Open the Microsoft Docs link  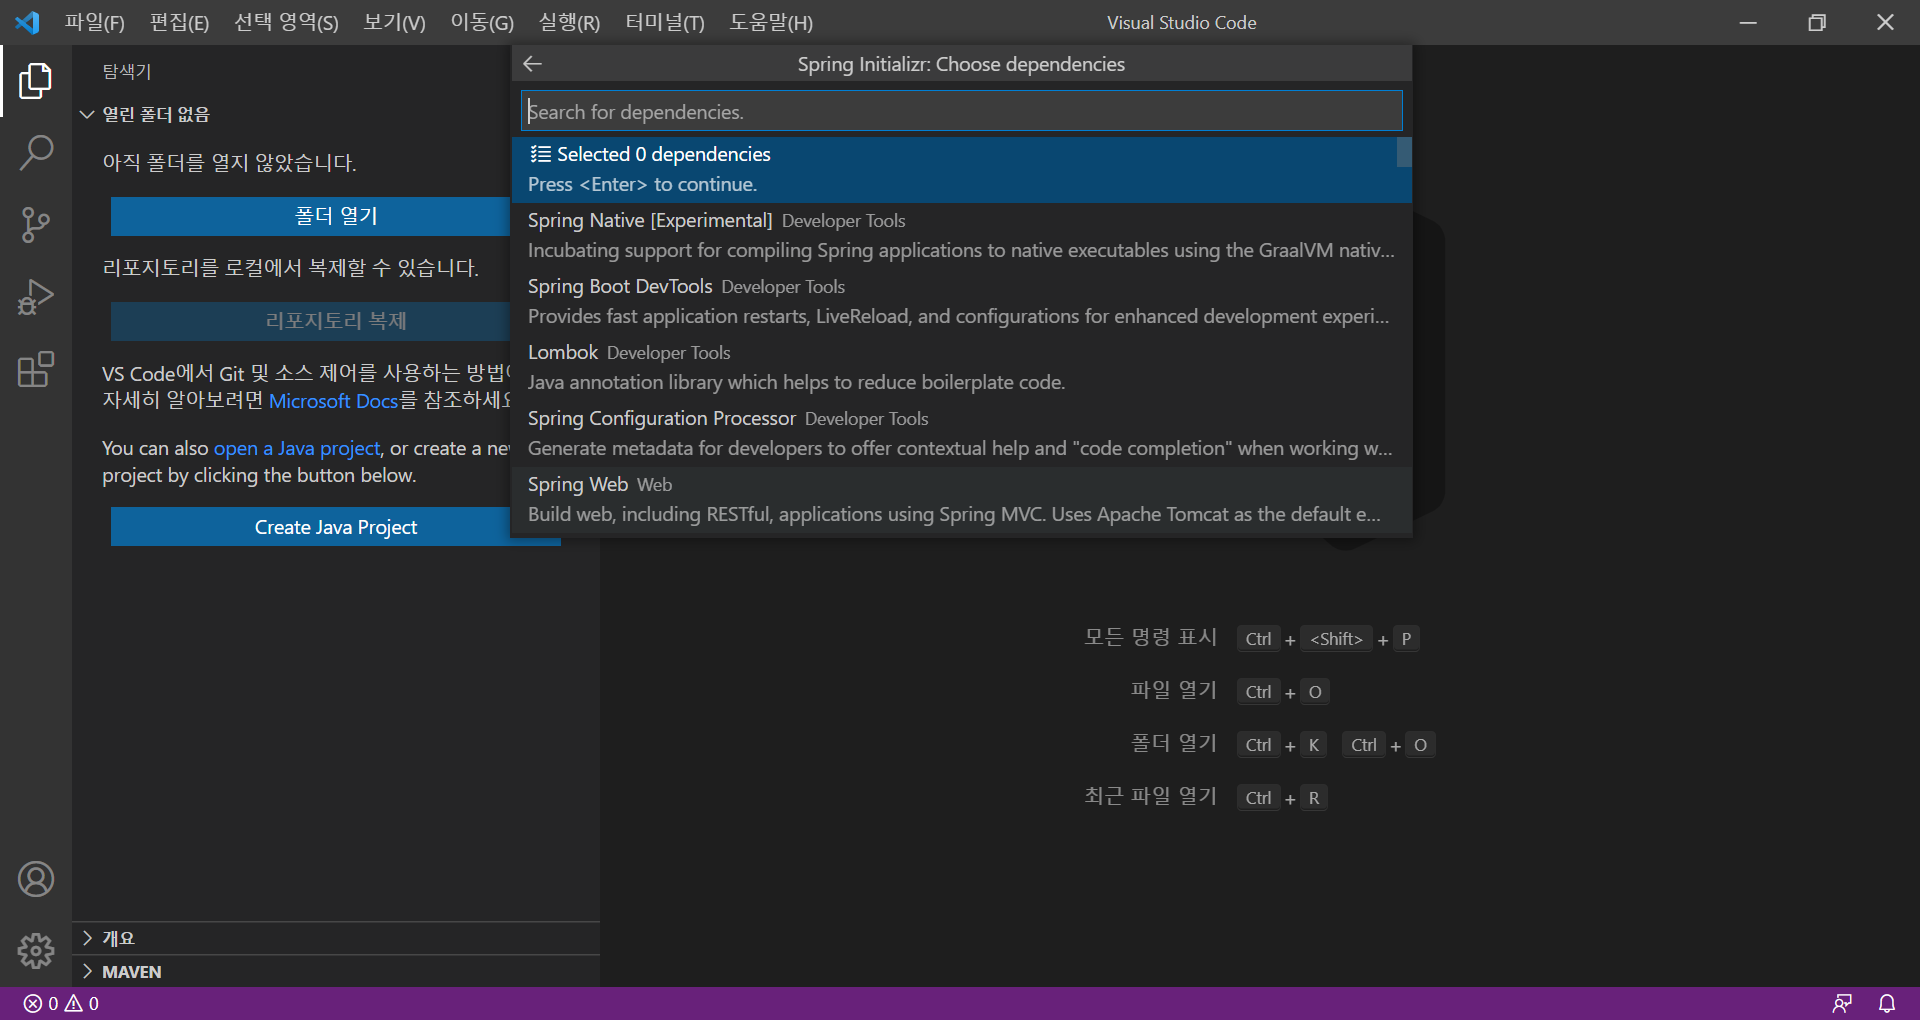pyautogui.click(x=333, y=401)
